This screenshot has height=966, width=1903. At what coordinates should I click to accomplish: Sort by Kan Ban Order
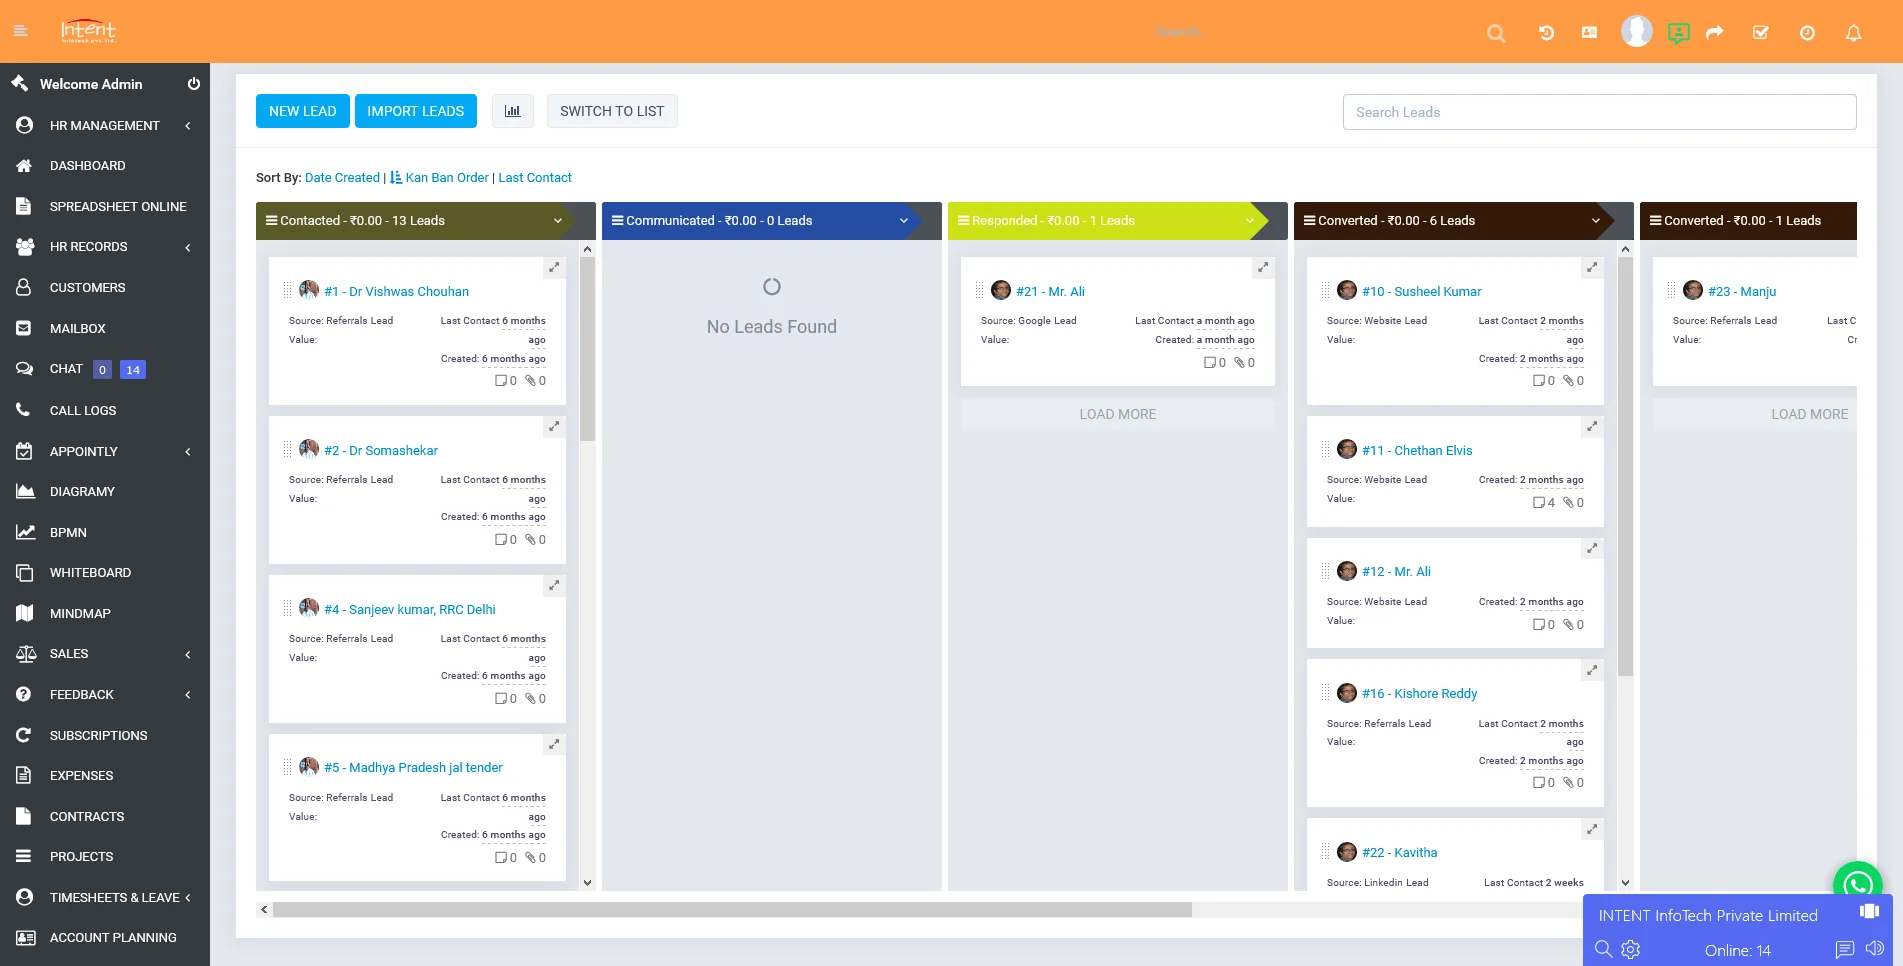pyautogui.click(x=447, y=178)
